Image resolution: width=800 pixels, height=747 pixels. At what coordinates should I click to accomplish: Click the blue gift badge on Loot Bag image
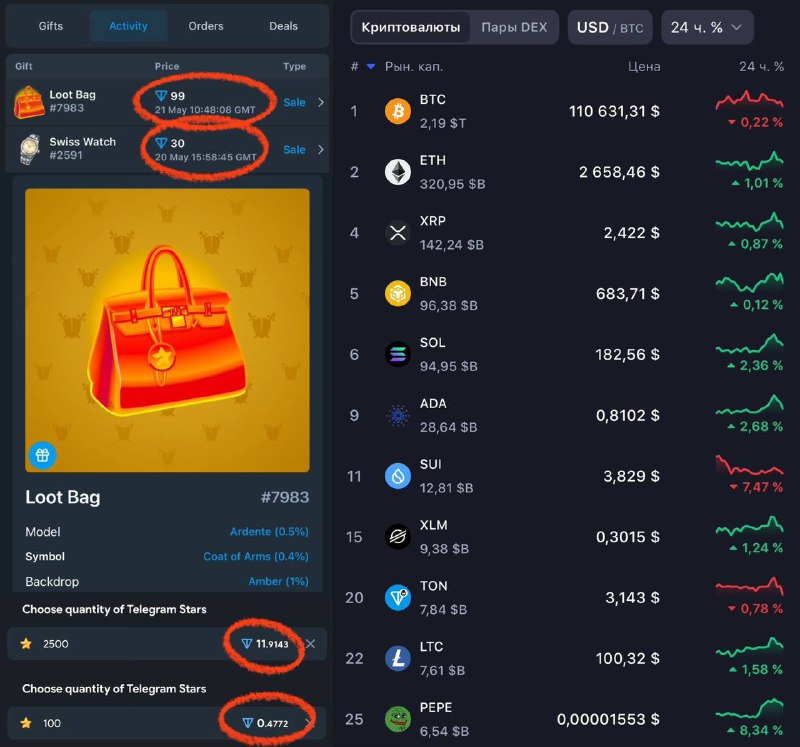pos(42,455)
